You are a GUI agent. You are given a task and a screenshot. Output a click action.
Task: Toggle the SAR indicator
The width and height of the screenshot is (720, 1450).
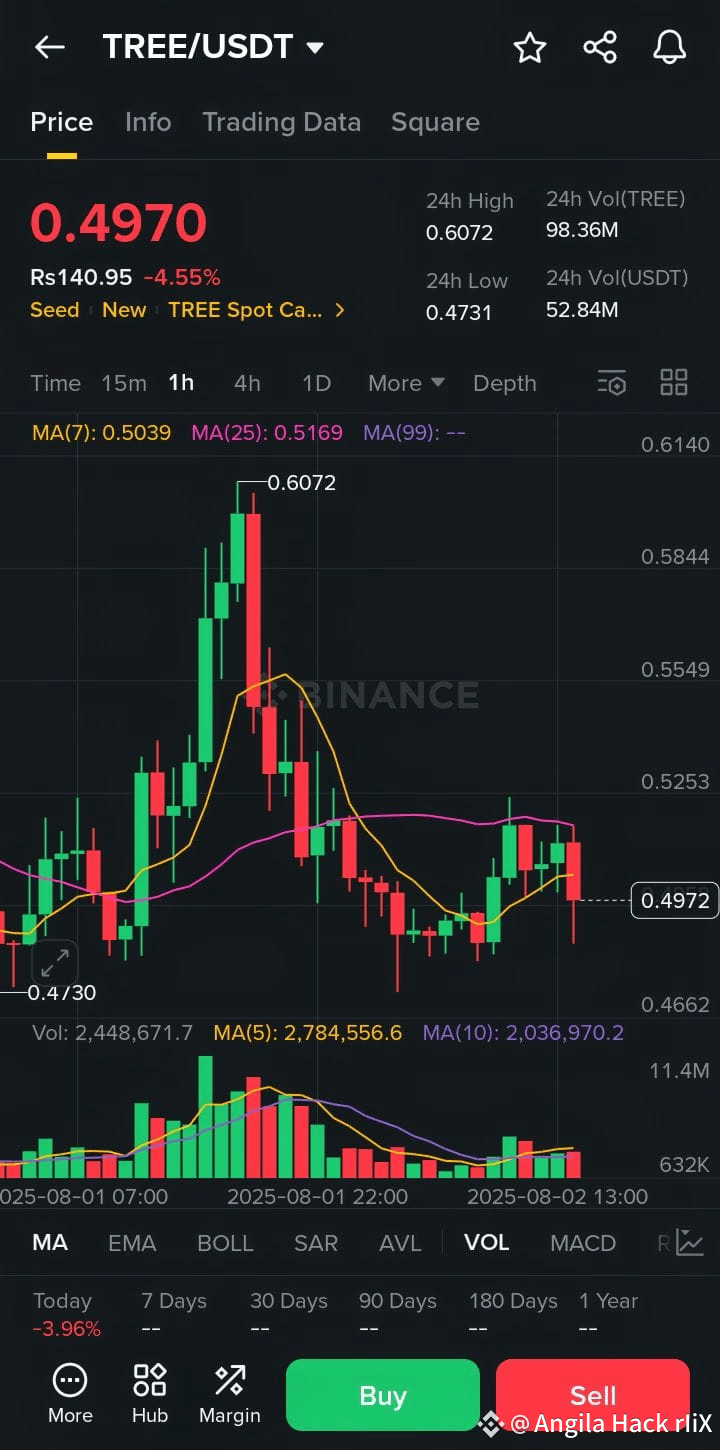coord(316,1242)
